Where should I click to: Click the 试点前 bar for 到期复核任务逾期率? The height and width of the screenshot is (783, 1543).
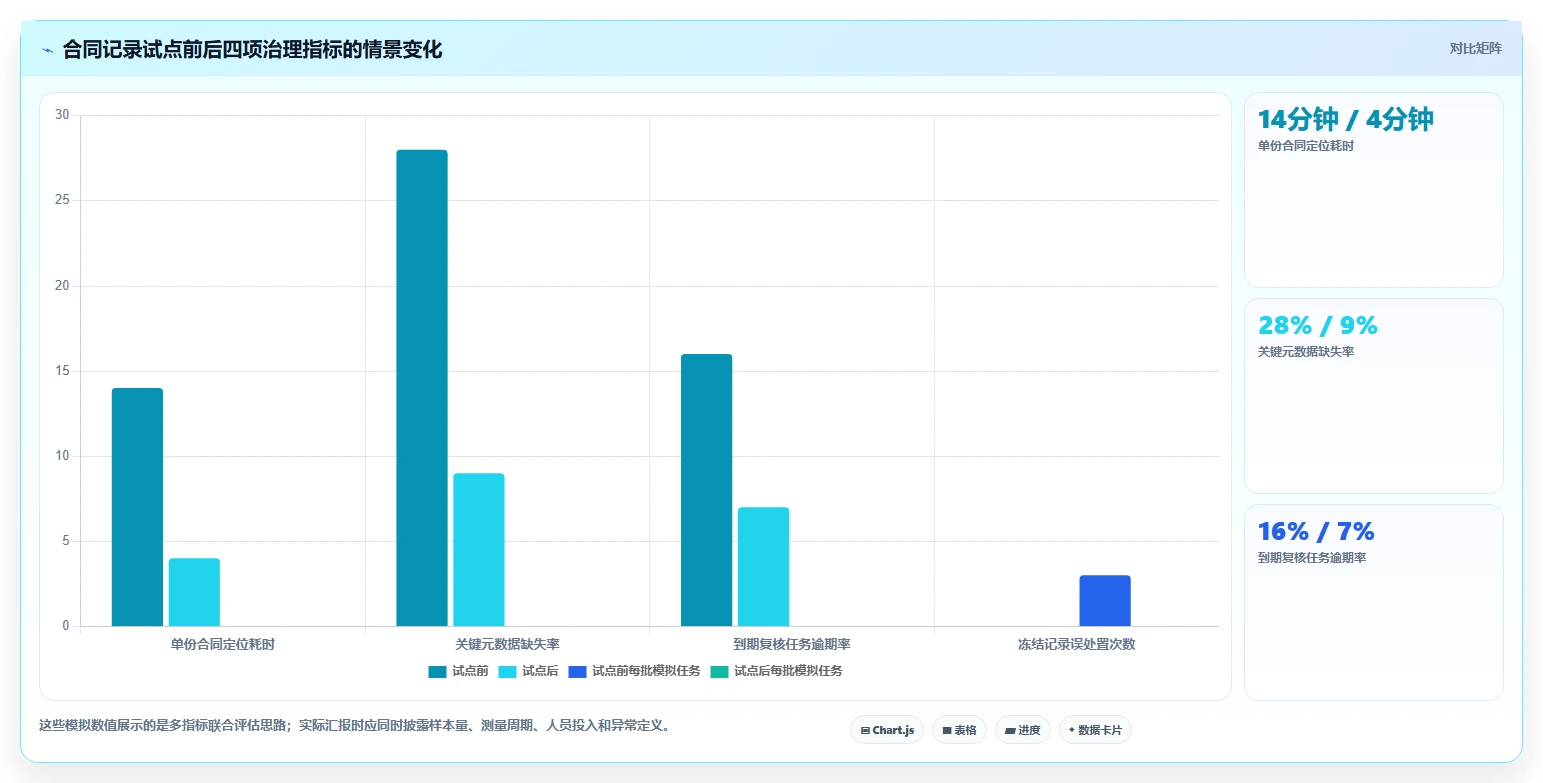[706, 490]
